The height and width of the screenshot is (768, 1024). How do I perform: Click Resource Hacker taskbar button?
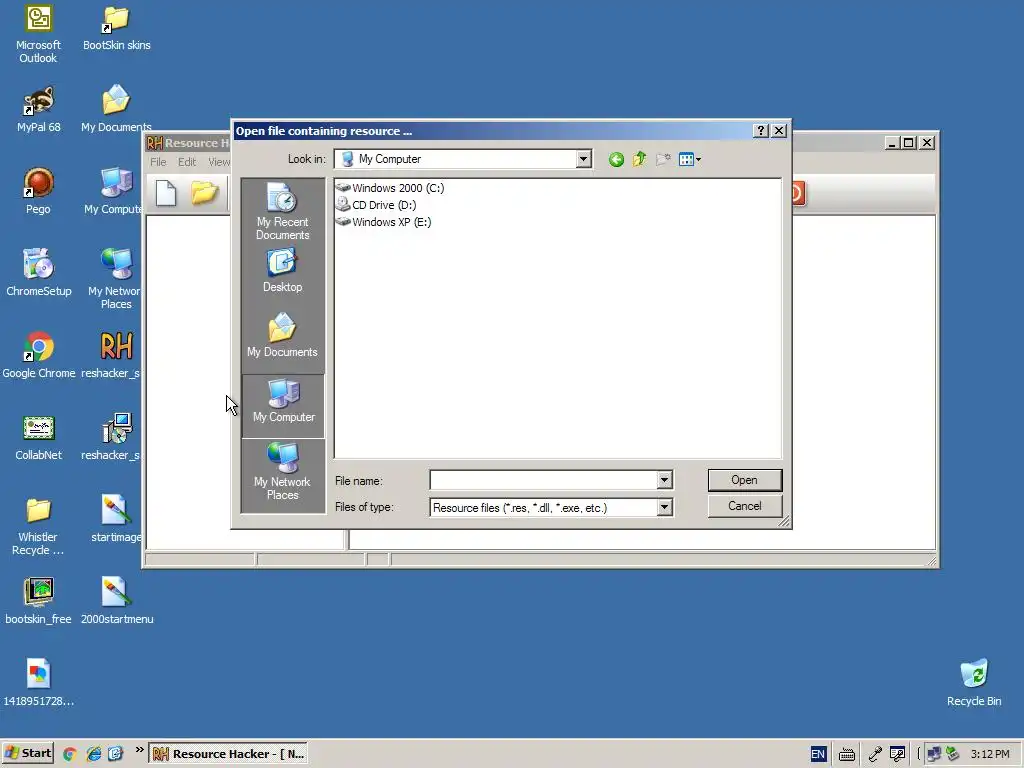coord(229,754)
